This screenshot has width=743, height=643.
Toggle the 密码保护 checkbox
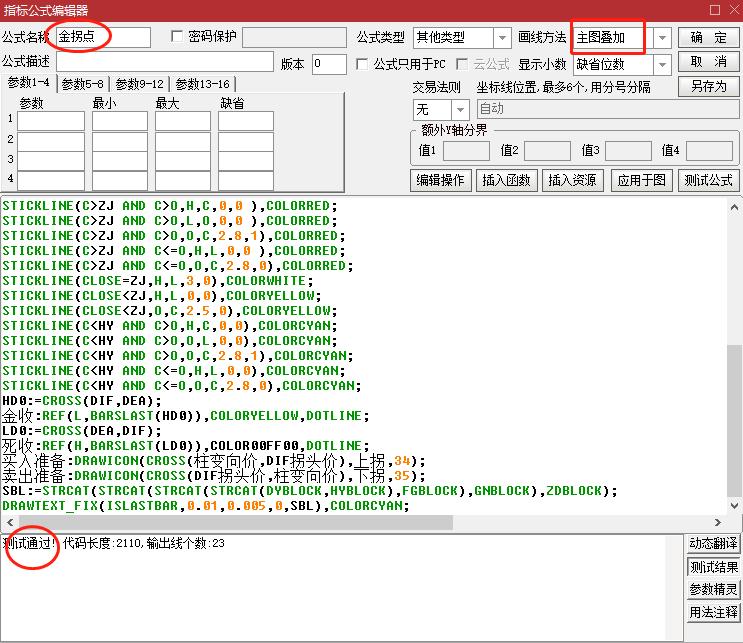[x=178, y=37]
